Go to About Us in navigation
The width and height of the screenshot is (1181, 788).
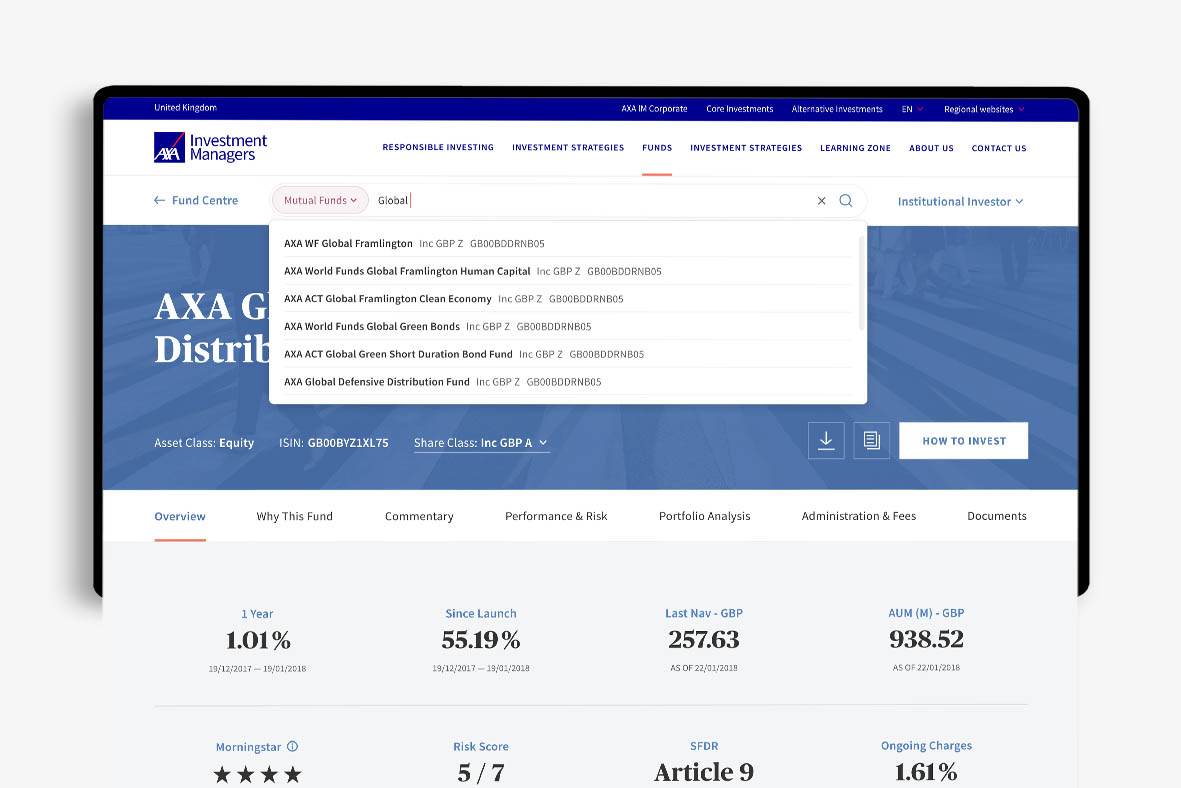click(931, 148)
